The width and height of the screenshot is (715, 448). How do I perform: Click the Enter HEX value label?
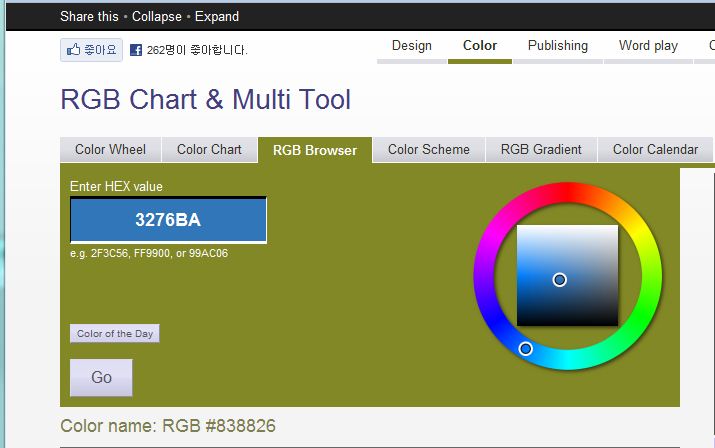pos(116,187)
